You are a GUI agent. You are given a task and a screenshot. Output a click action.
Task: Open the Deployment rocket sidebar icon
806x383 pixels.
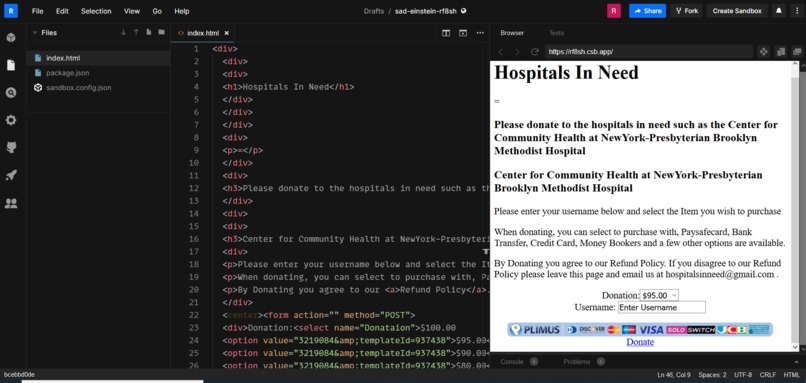click(x=11, y=175)
